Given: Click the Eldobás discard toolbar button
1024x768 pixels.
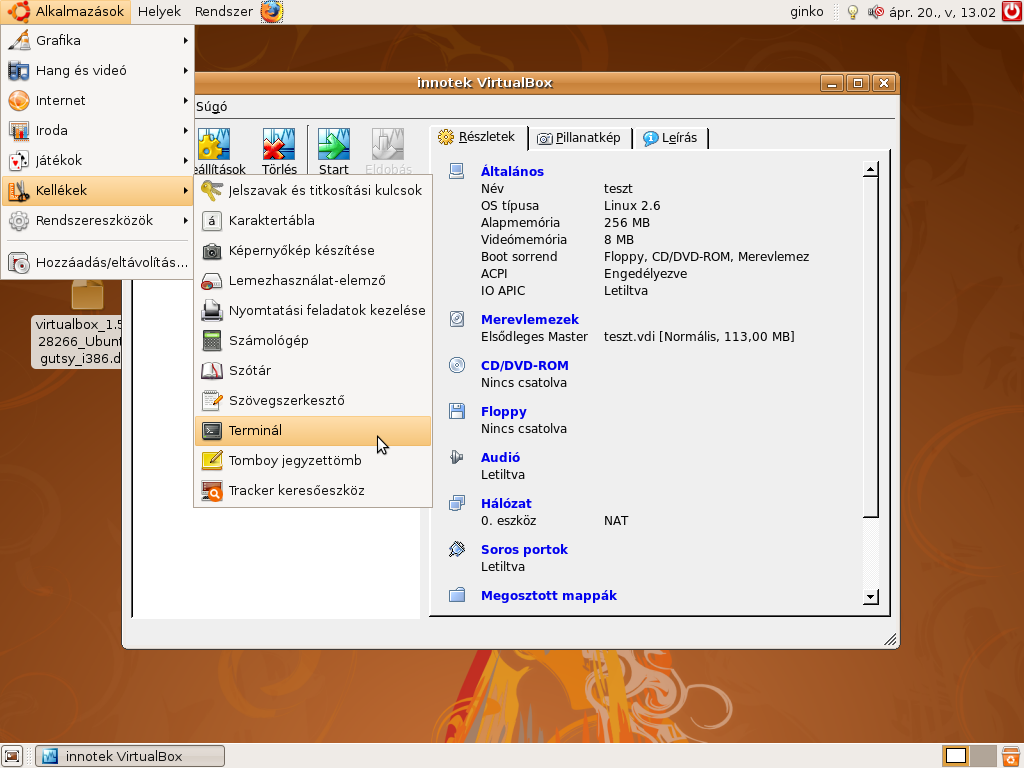Looking at the screenshot, I should click(x=389, y=152).
